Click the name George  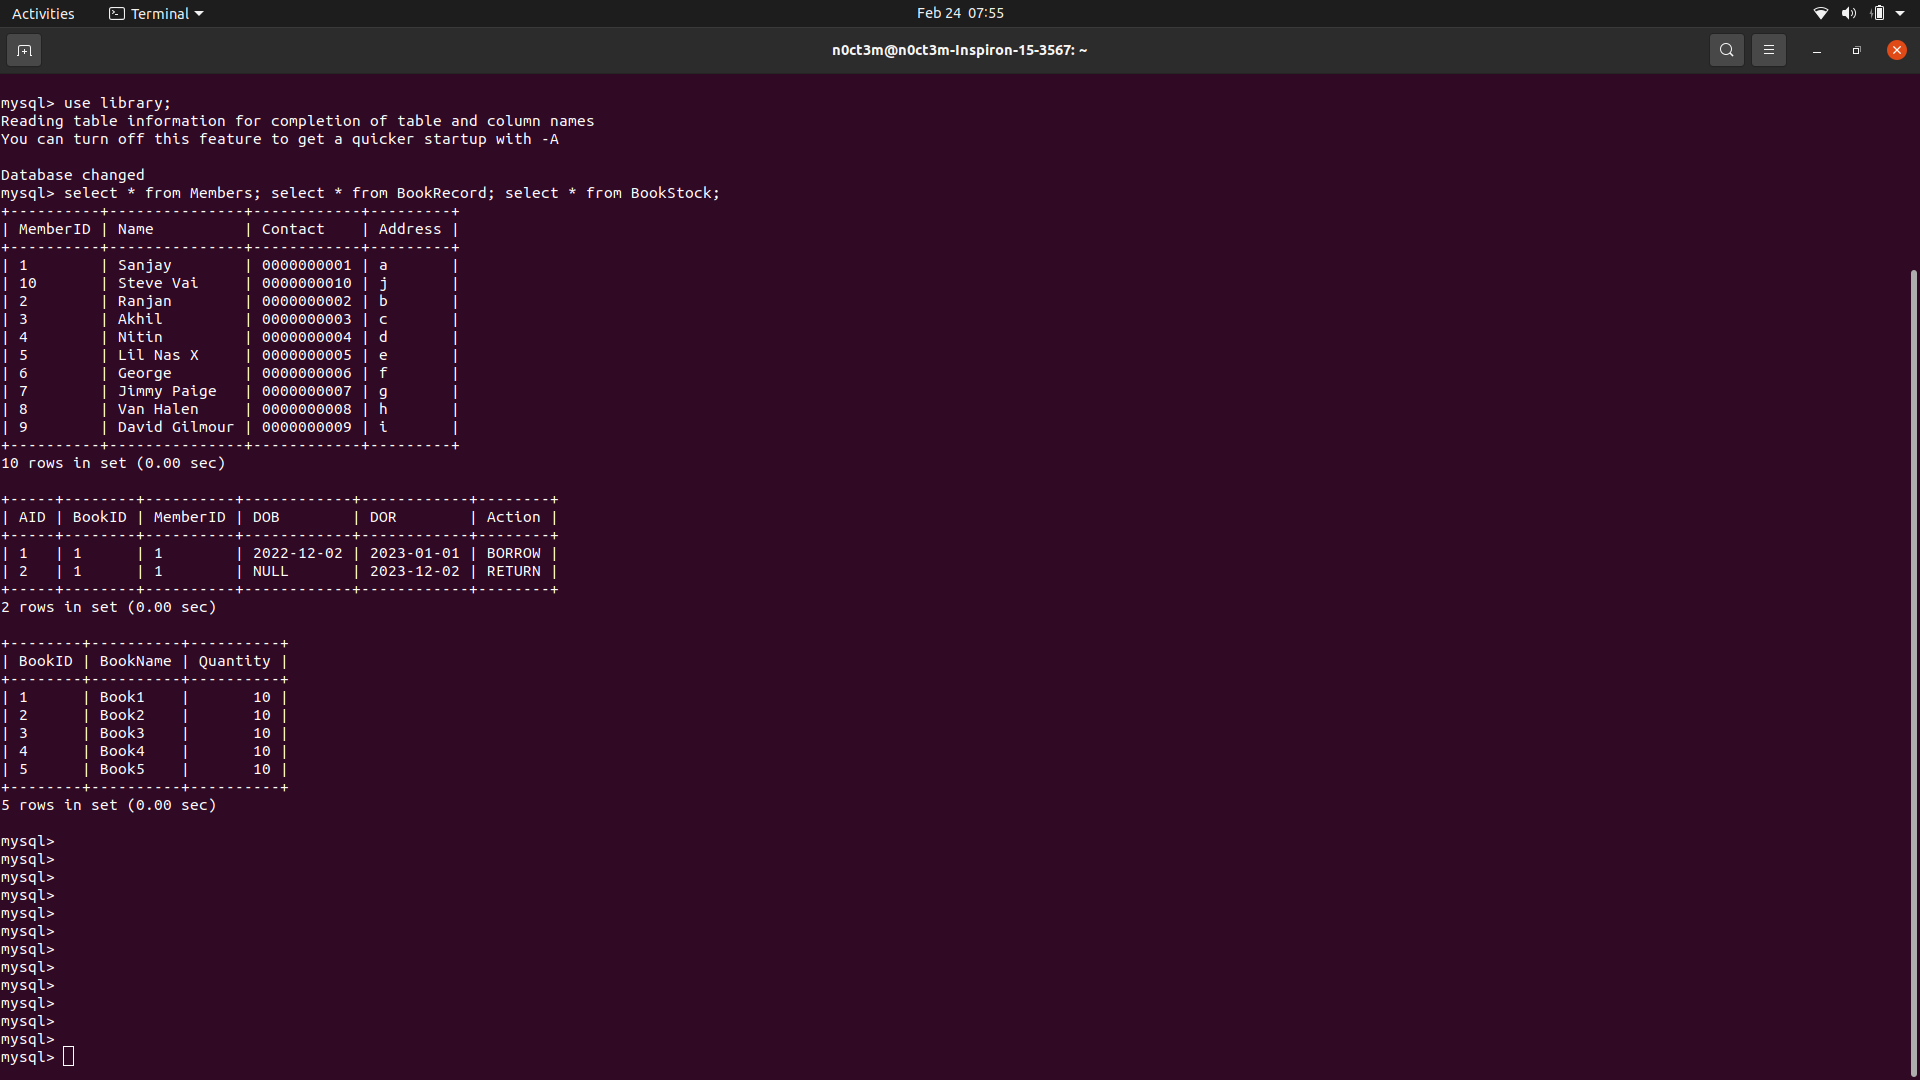[x=145, y=373]
